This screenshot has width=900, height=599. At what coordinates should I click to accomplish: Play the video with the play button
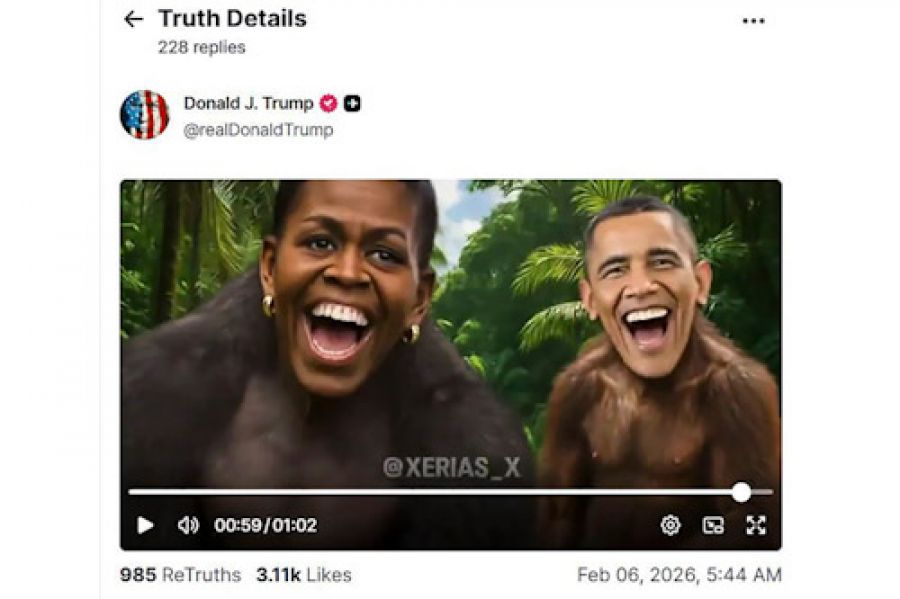click(145, 525)
